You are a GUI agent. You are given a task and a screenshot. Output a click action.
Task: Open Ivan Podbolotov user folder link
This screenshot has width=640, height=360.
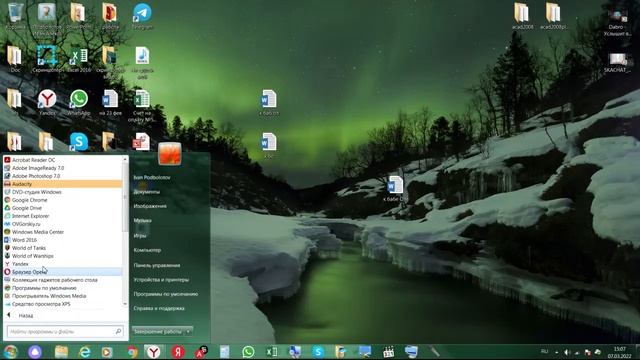click(x=152, y=178)
